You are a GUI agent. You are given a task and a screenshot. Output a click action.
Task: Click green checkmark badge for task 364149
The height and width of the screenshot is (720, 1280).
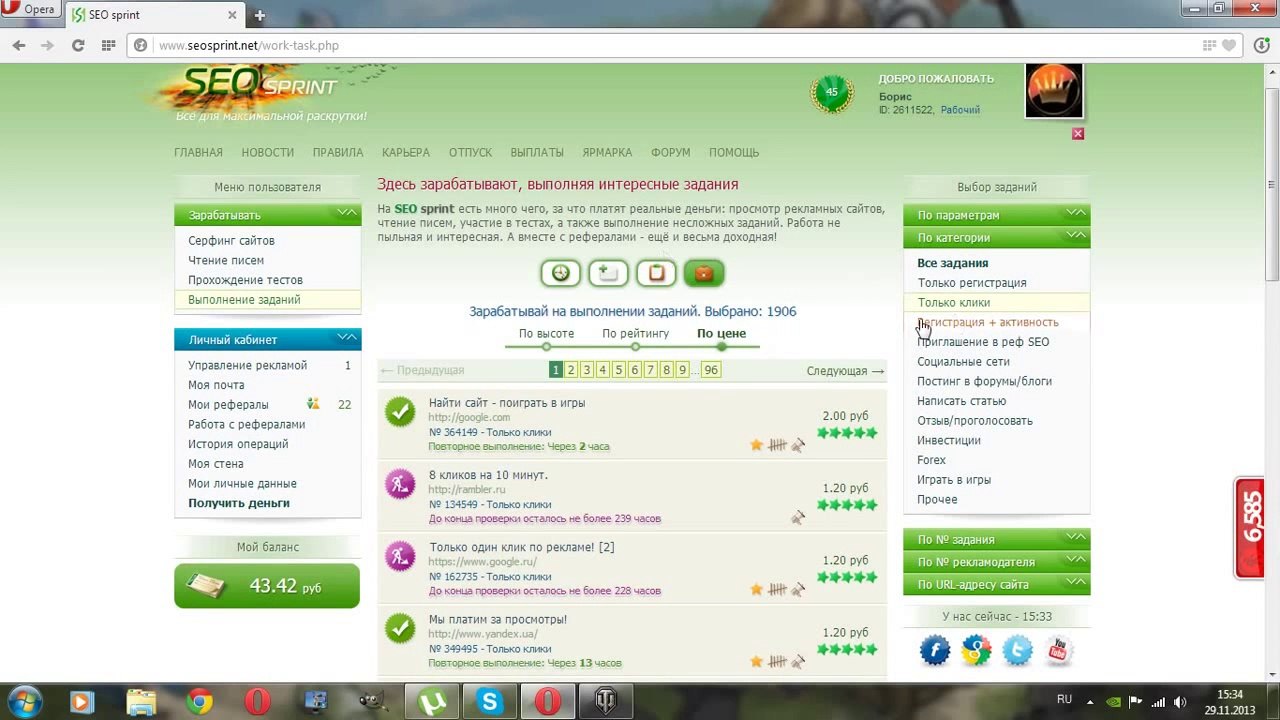click(x=401, y=412)
